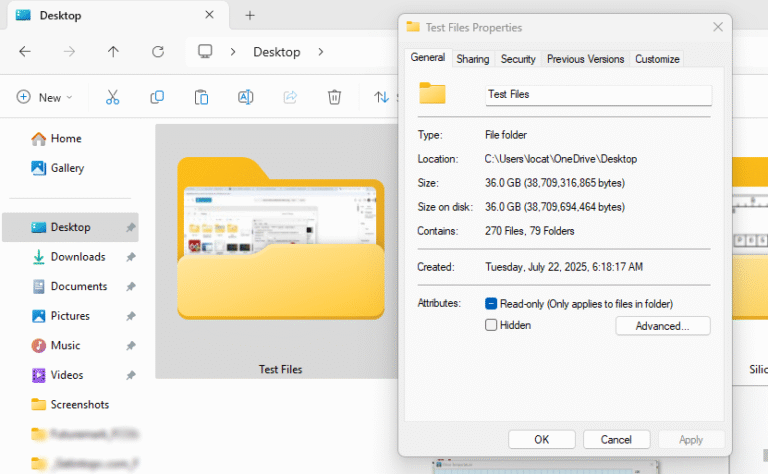Image resolution: width=768 pixels, height=474 pixels.
Task: Open the Customize tab
Action: [x=657, y=59]
